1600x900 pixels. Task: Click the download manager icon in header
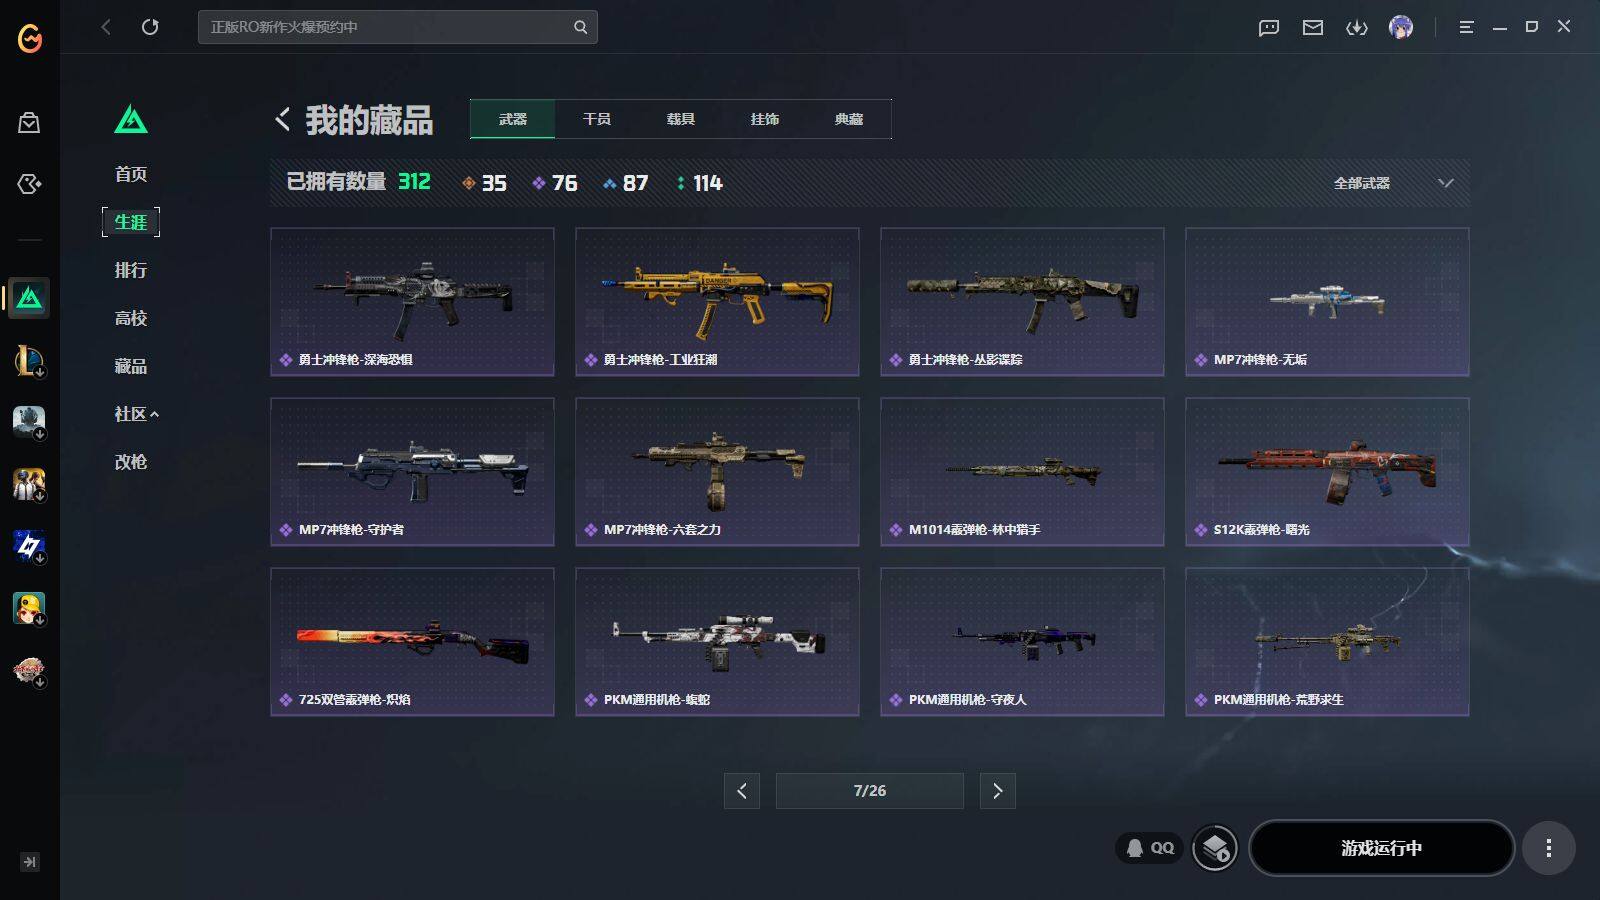pyautogui.click(x=1357, y=27)
